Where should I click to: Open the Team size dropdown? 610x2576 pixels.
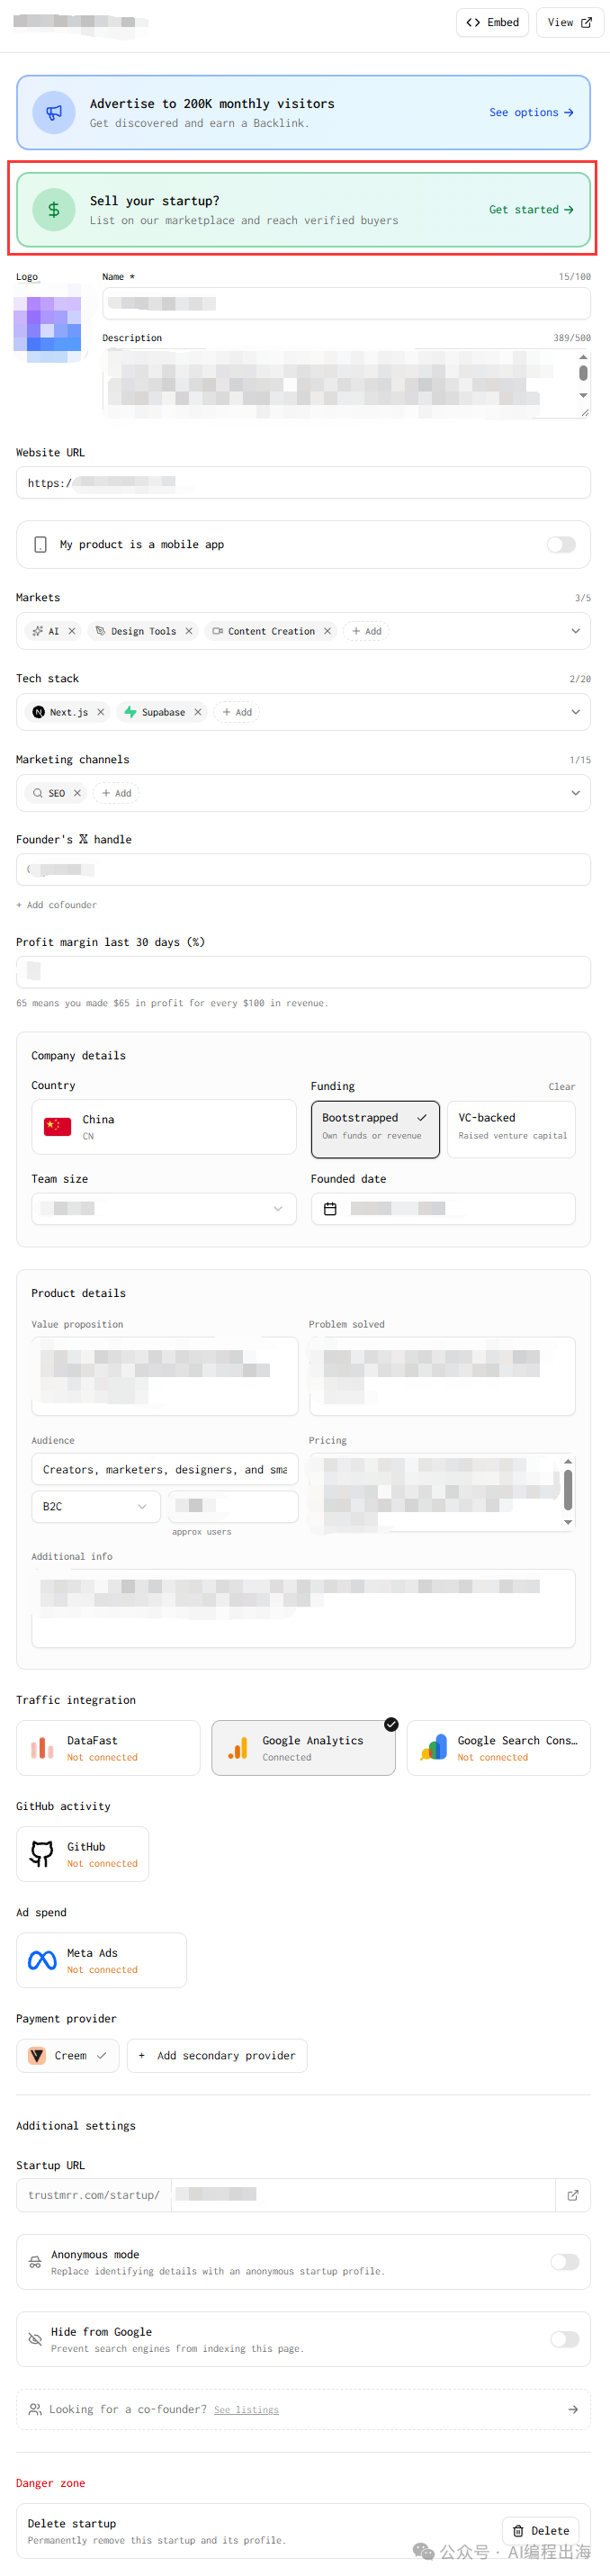click(164, 1210)
